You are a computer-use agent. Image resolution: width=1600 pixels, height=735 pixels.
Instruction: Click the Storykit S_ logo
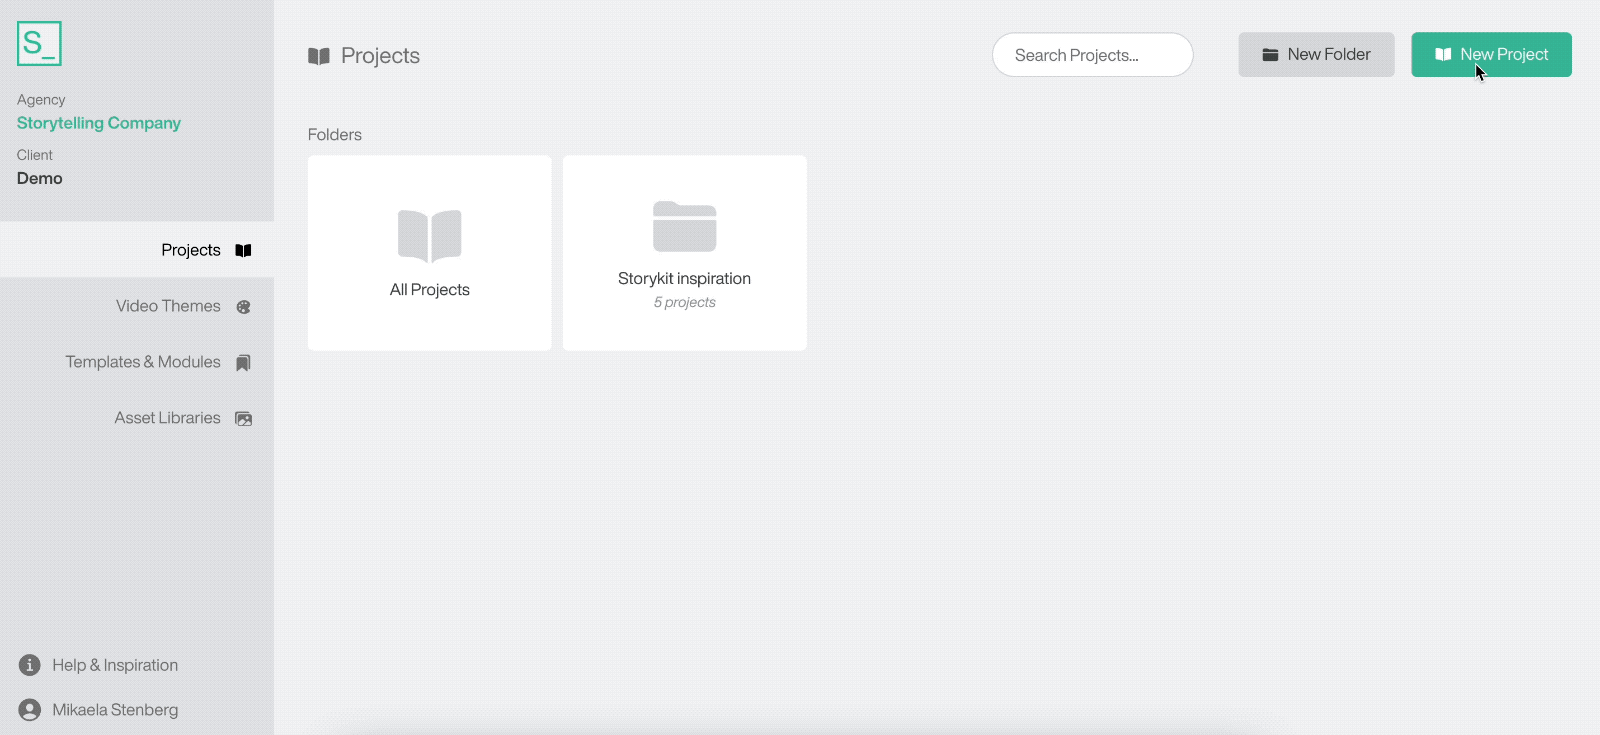point(39,44)
